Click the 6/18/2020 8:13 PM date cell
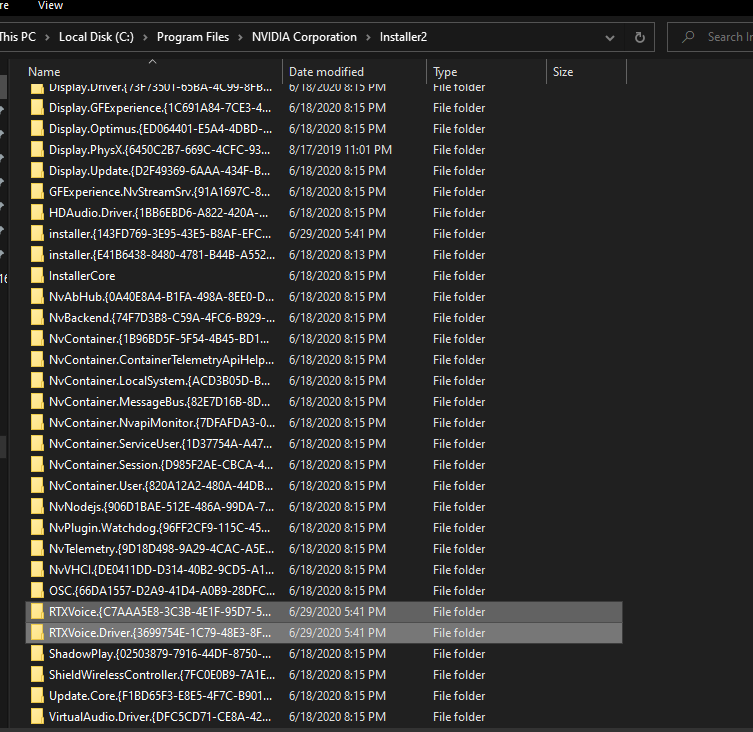Screen dimensions: 753x732 click(337, 255)
